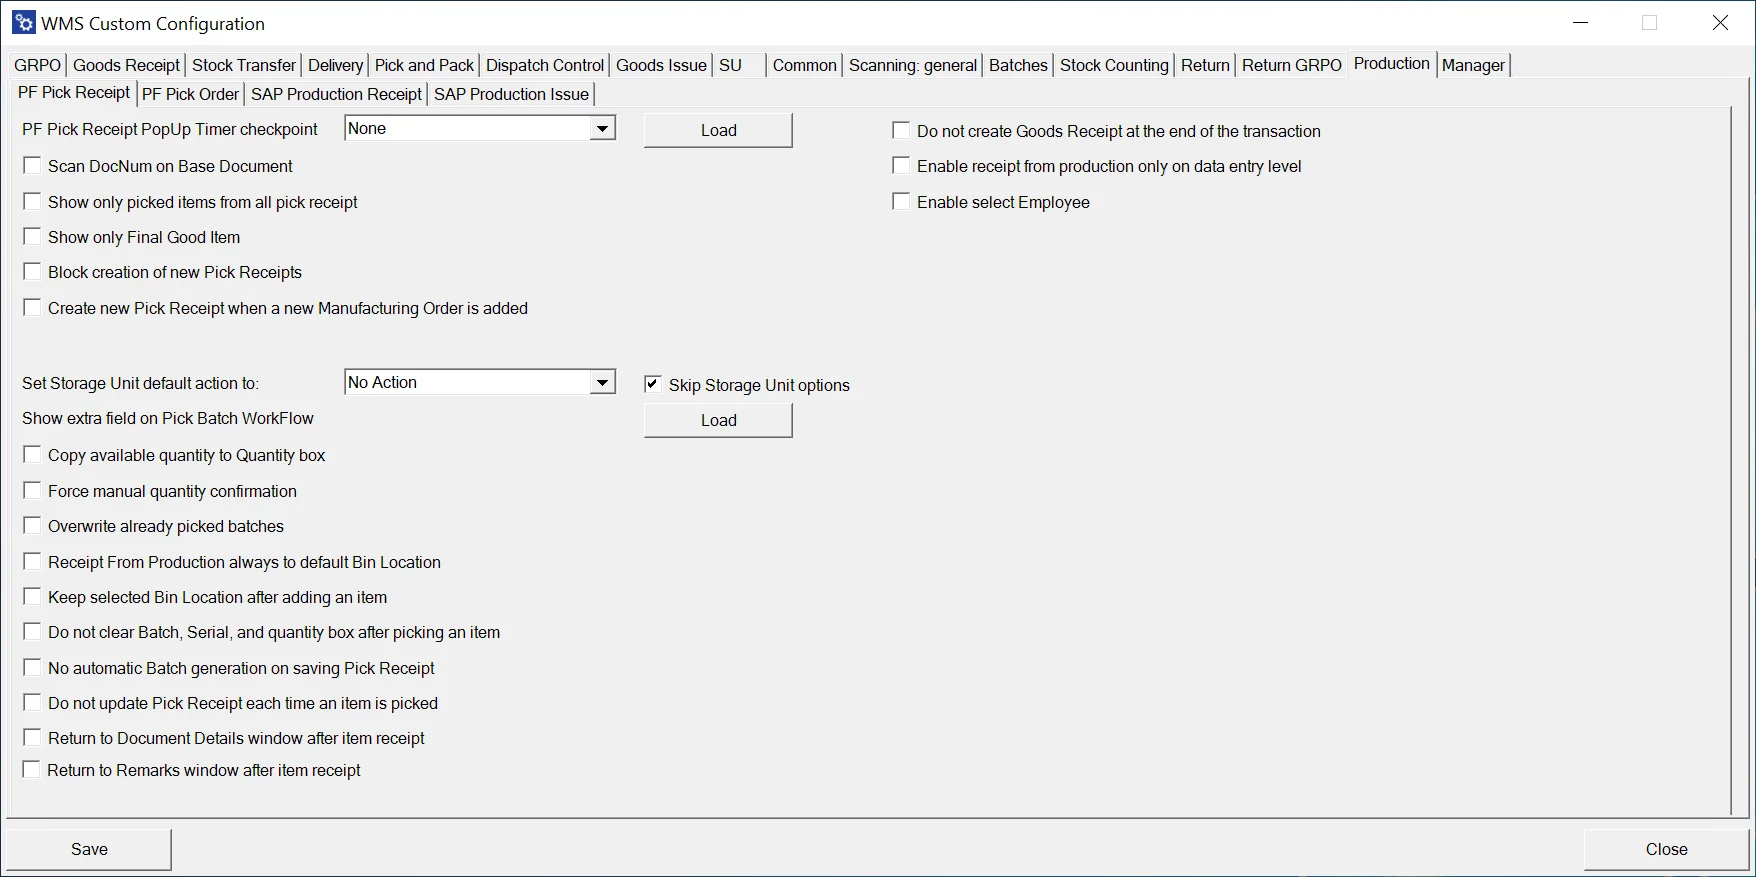1756x877 pixels.
Task: Open the Return GRPO tab
Action: [x=1292, y=65]
